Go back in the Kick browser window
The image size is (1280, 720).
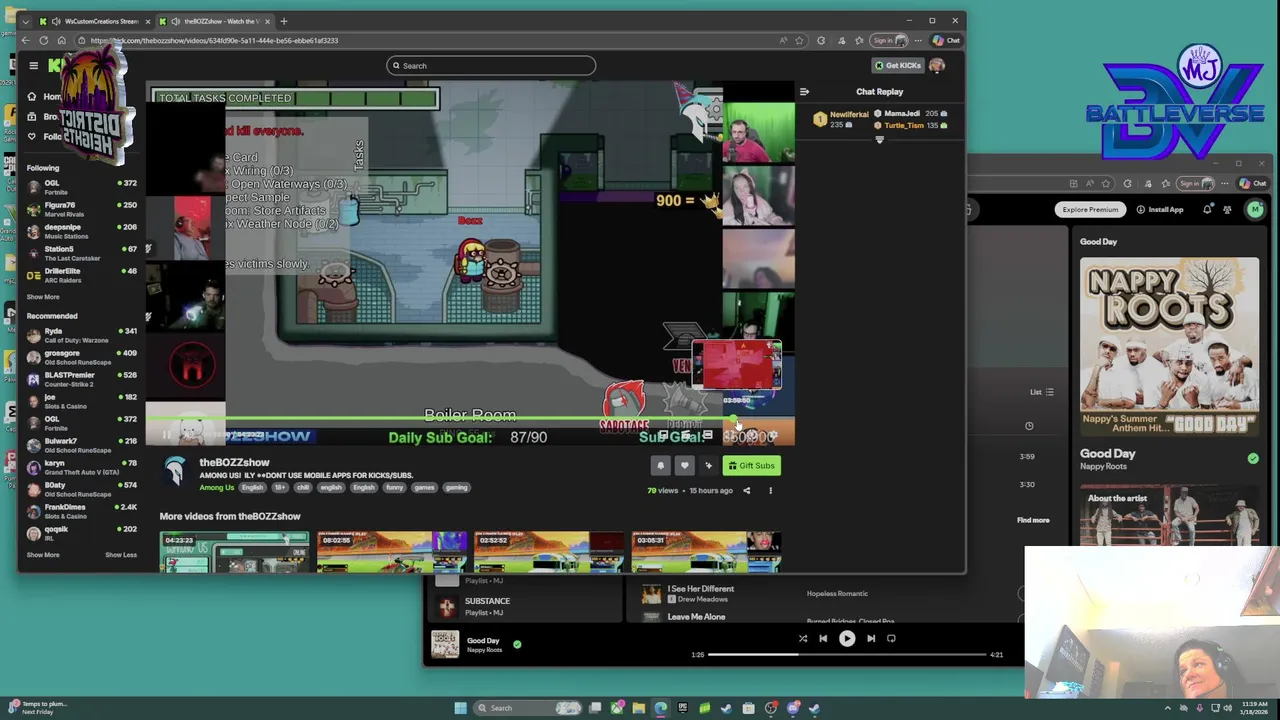(26, 40)
